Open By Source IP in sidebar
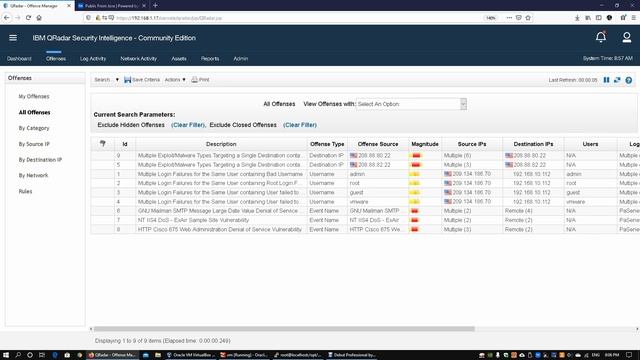Image resolution: width=640 pixels, height=360 pixels. pos(34,144)
